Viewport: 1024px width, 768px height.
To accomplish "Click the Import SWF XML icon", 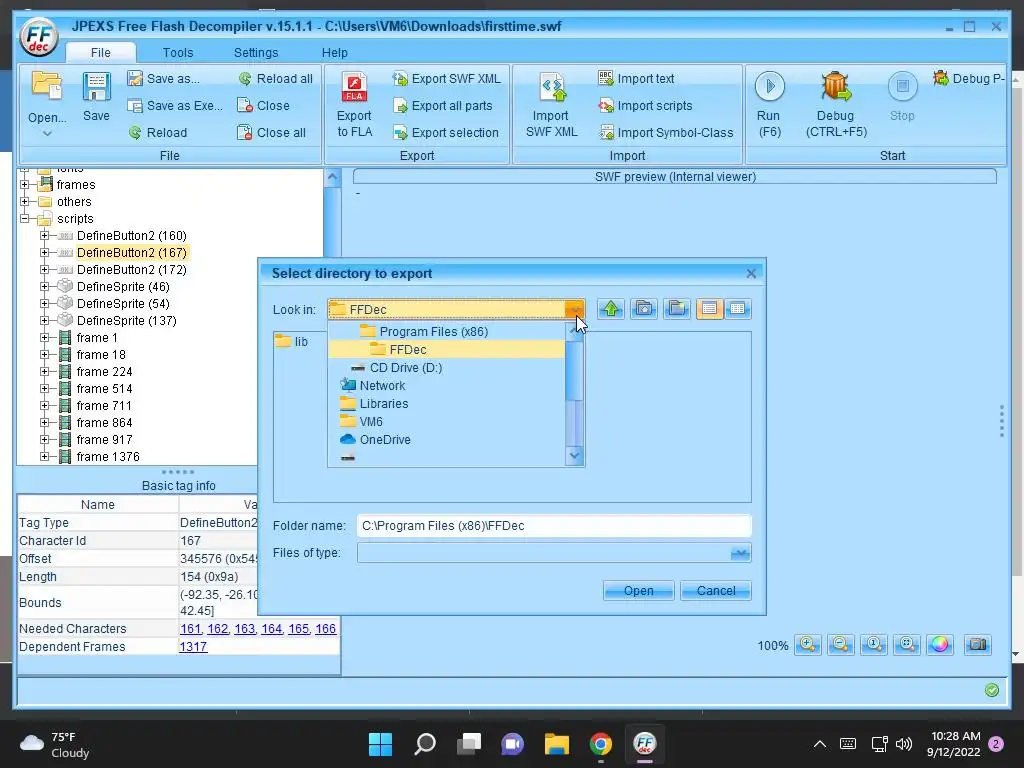I will pyautogui.click(x=552, y=87).
